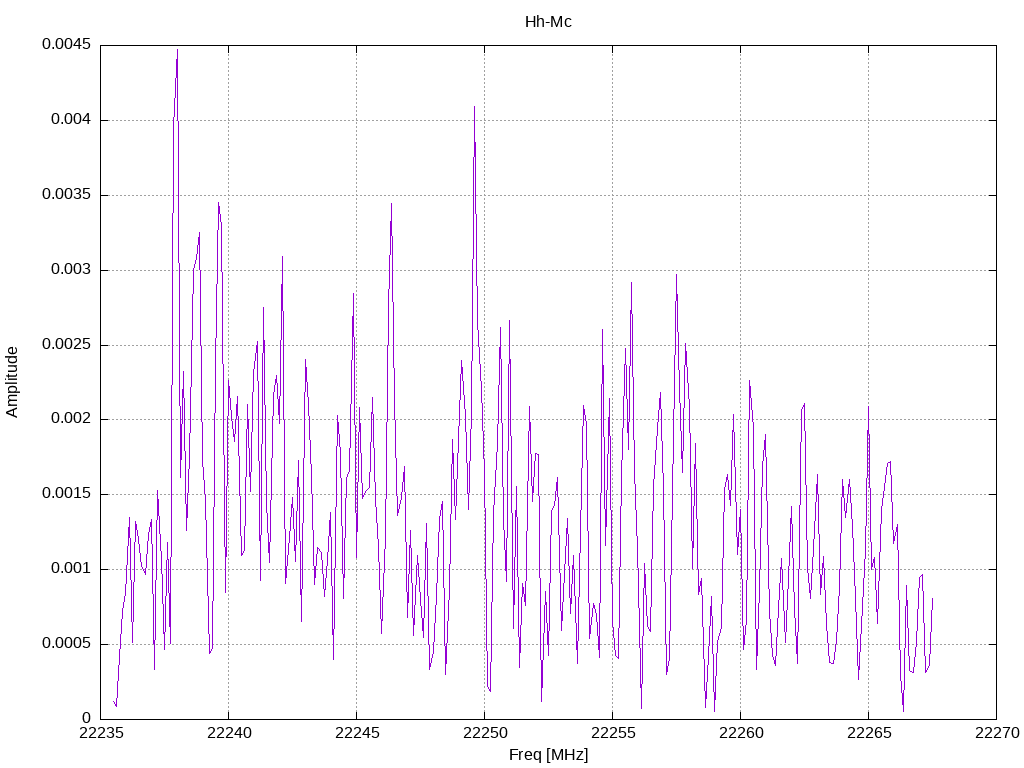Click the 22270 x-axis tick label
Viewport: 1024px width, 768px height.
pos(997,733)
